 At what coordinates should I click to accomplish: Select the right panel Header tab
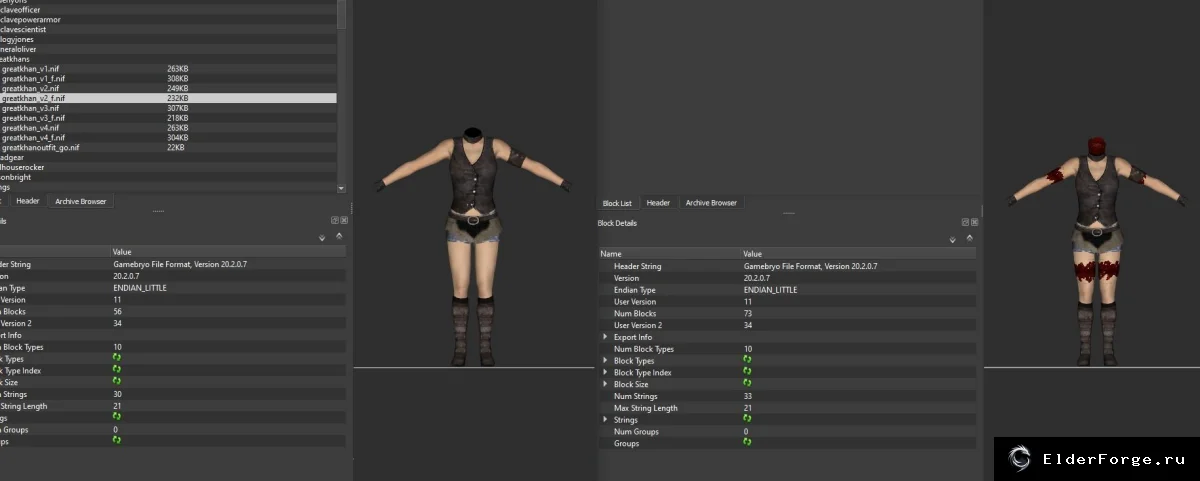tap(658, 203)
